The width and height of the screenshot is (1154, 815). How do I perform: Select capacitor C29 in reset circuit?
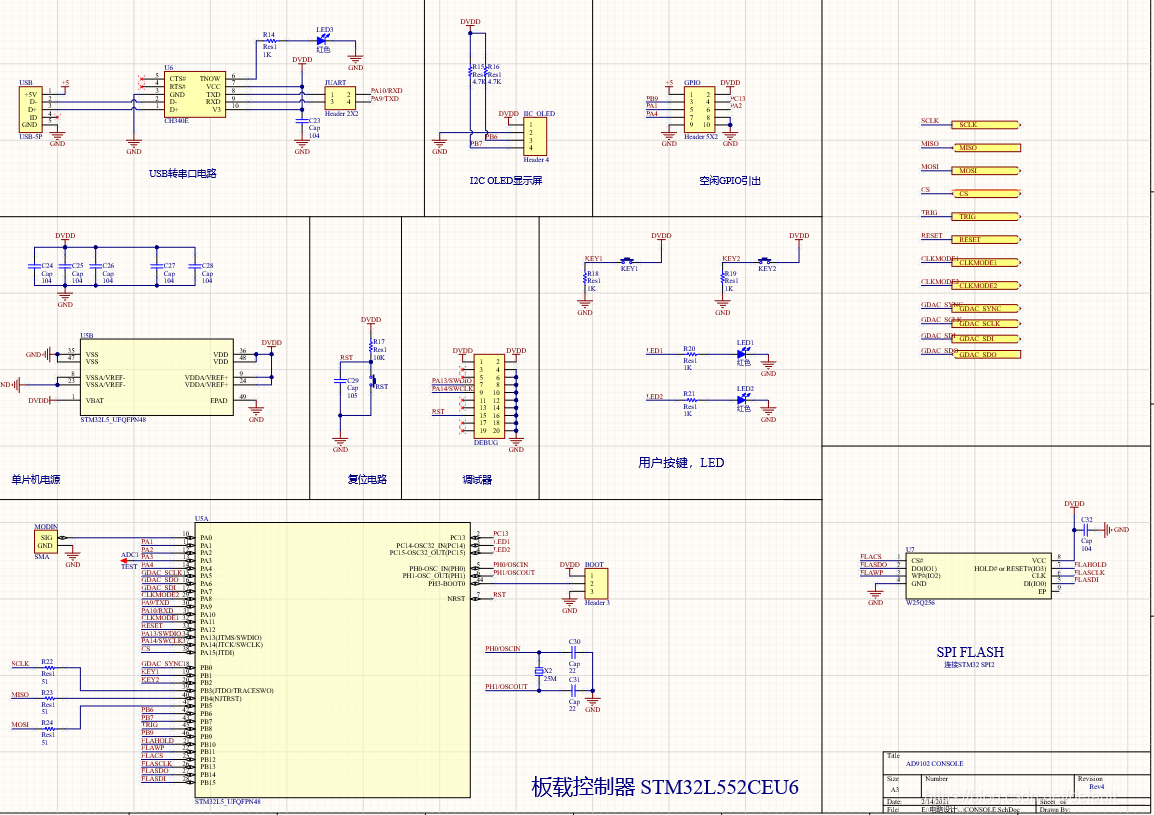click(340, 381)
